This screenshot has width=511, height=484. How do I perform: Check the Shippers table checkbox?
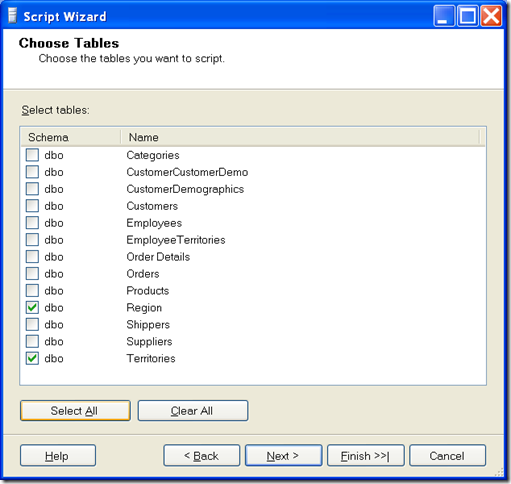32,324
